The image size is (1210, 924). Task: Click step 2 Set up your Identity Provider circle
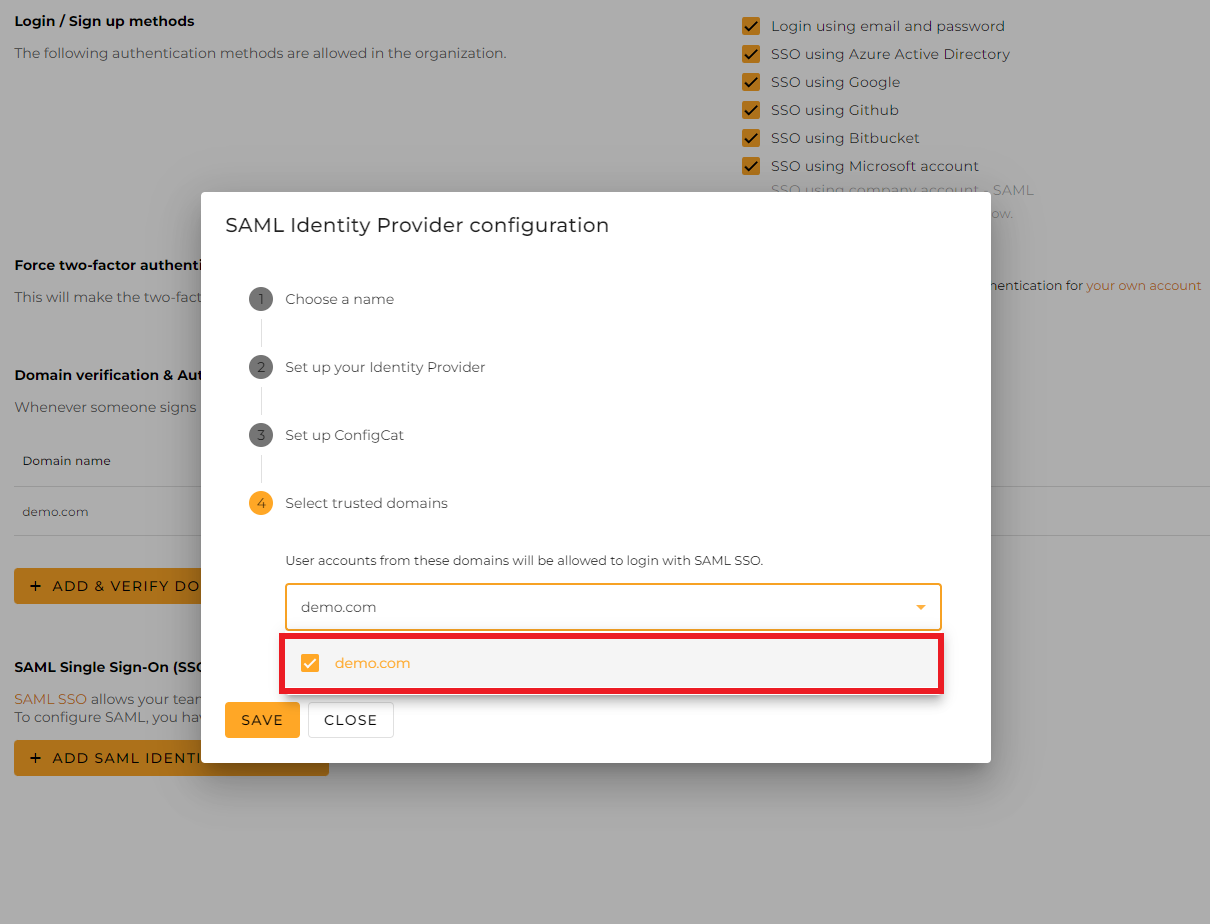261,367
